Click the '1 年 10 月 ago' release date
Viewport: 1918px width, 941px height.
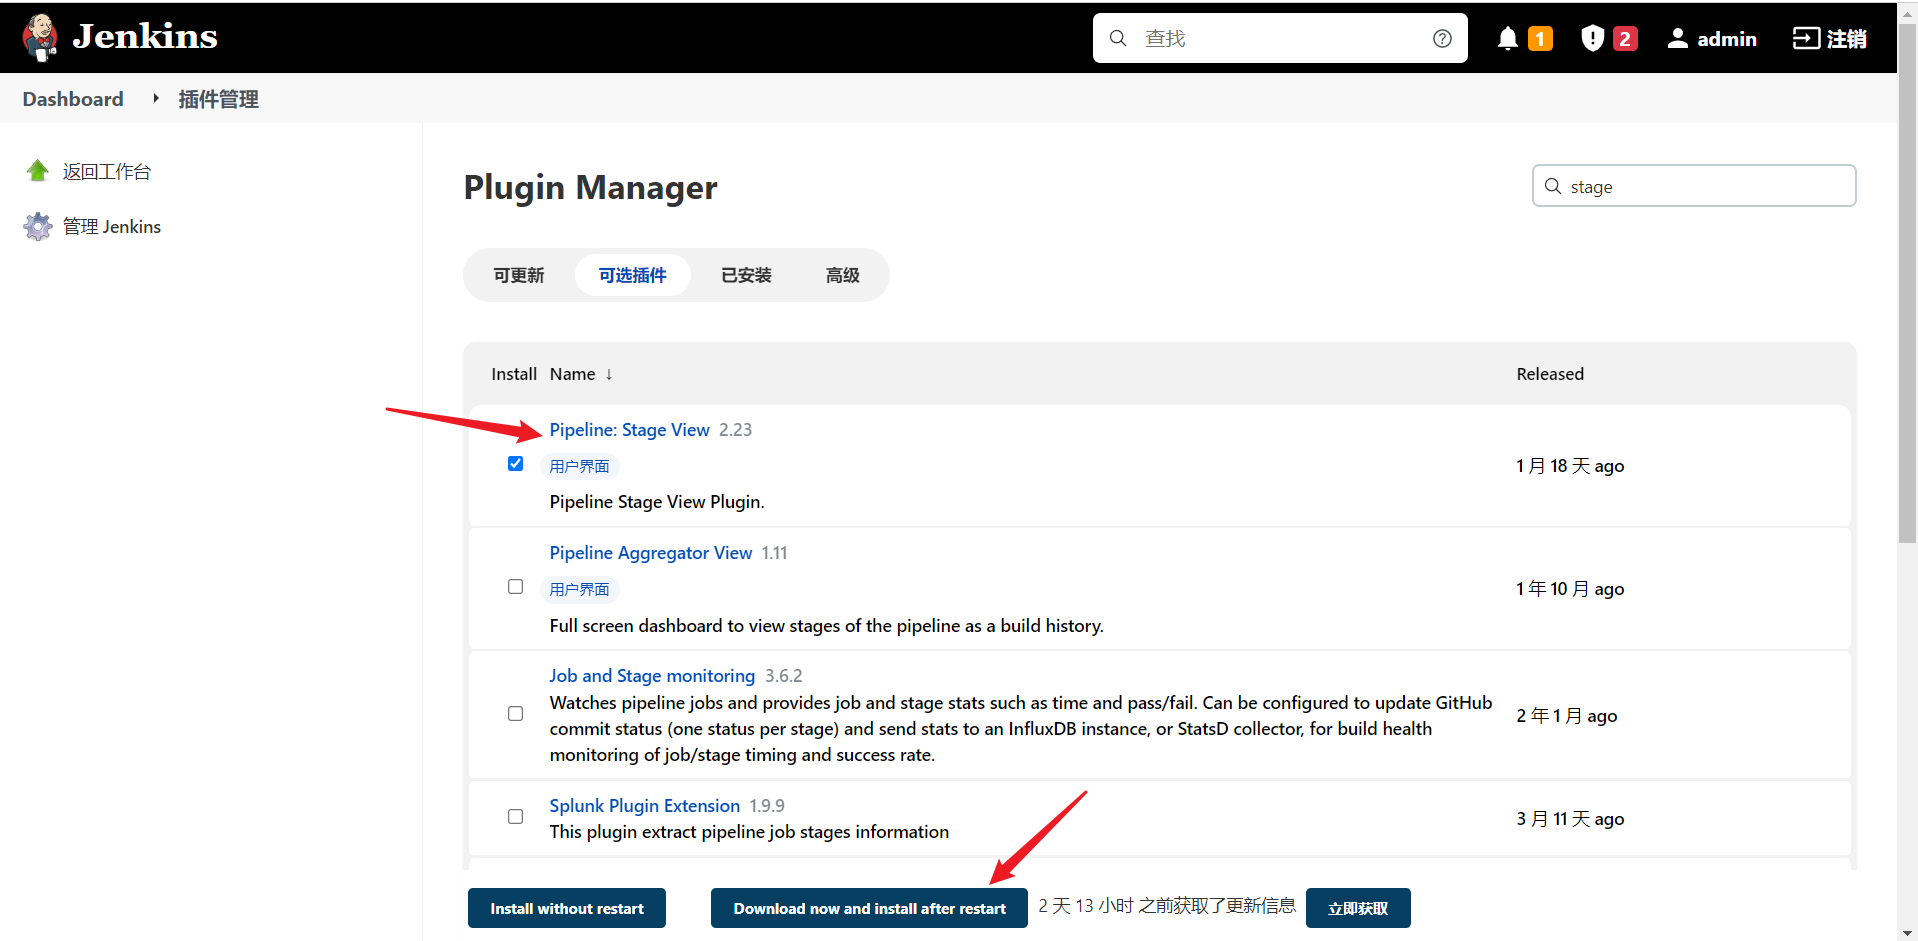[1570, 589]
